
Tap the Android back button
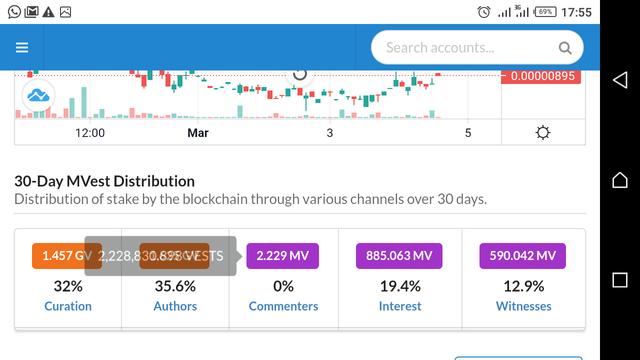pos(620,80)
